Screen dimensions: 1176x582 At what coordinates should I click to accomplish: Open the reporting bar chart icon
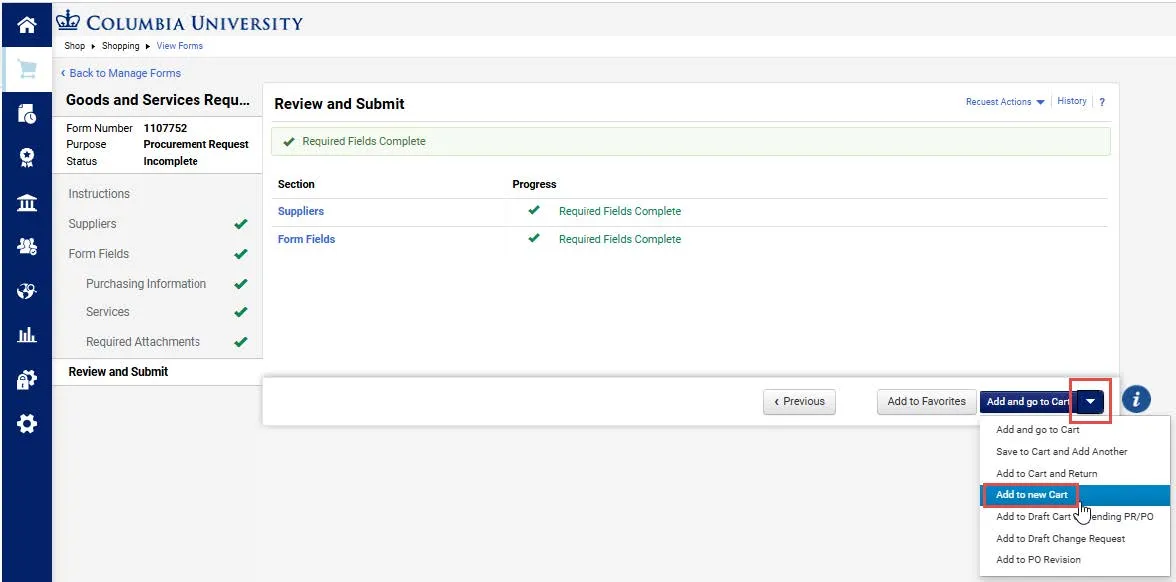pyautogui.click(x=26, y=335)
